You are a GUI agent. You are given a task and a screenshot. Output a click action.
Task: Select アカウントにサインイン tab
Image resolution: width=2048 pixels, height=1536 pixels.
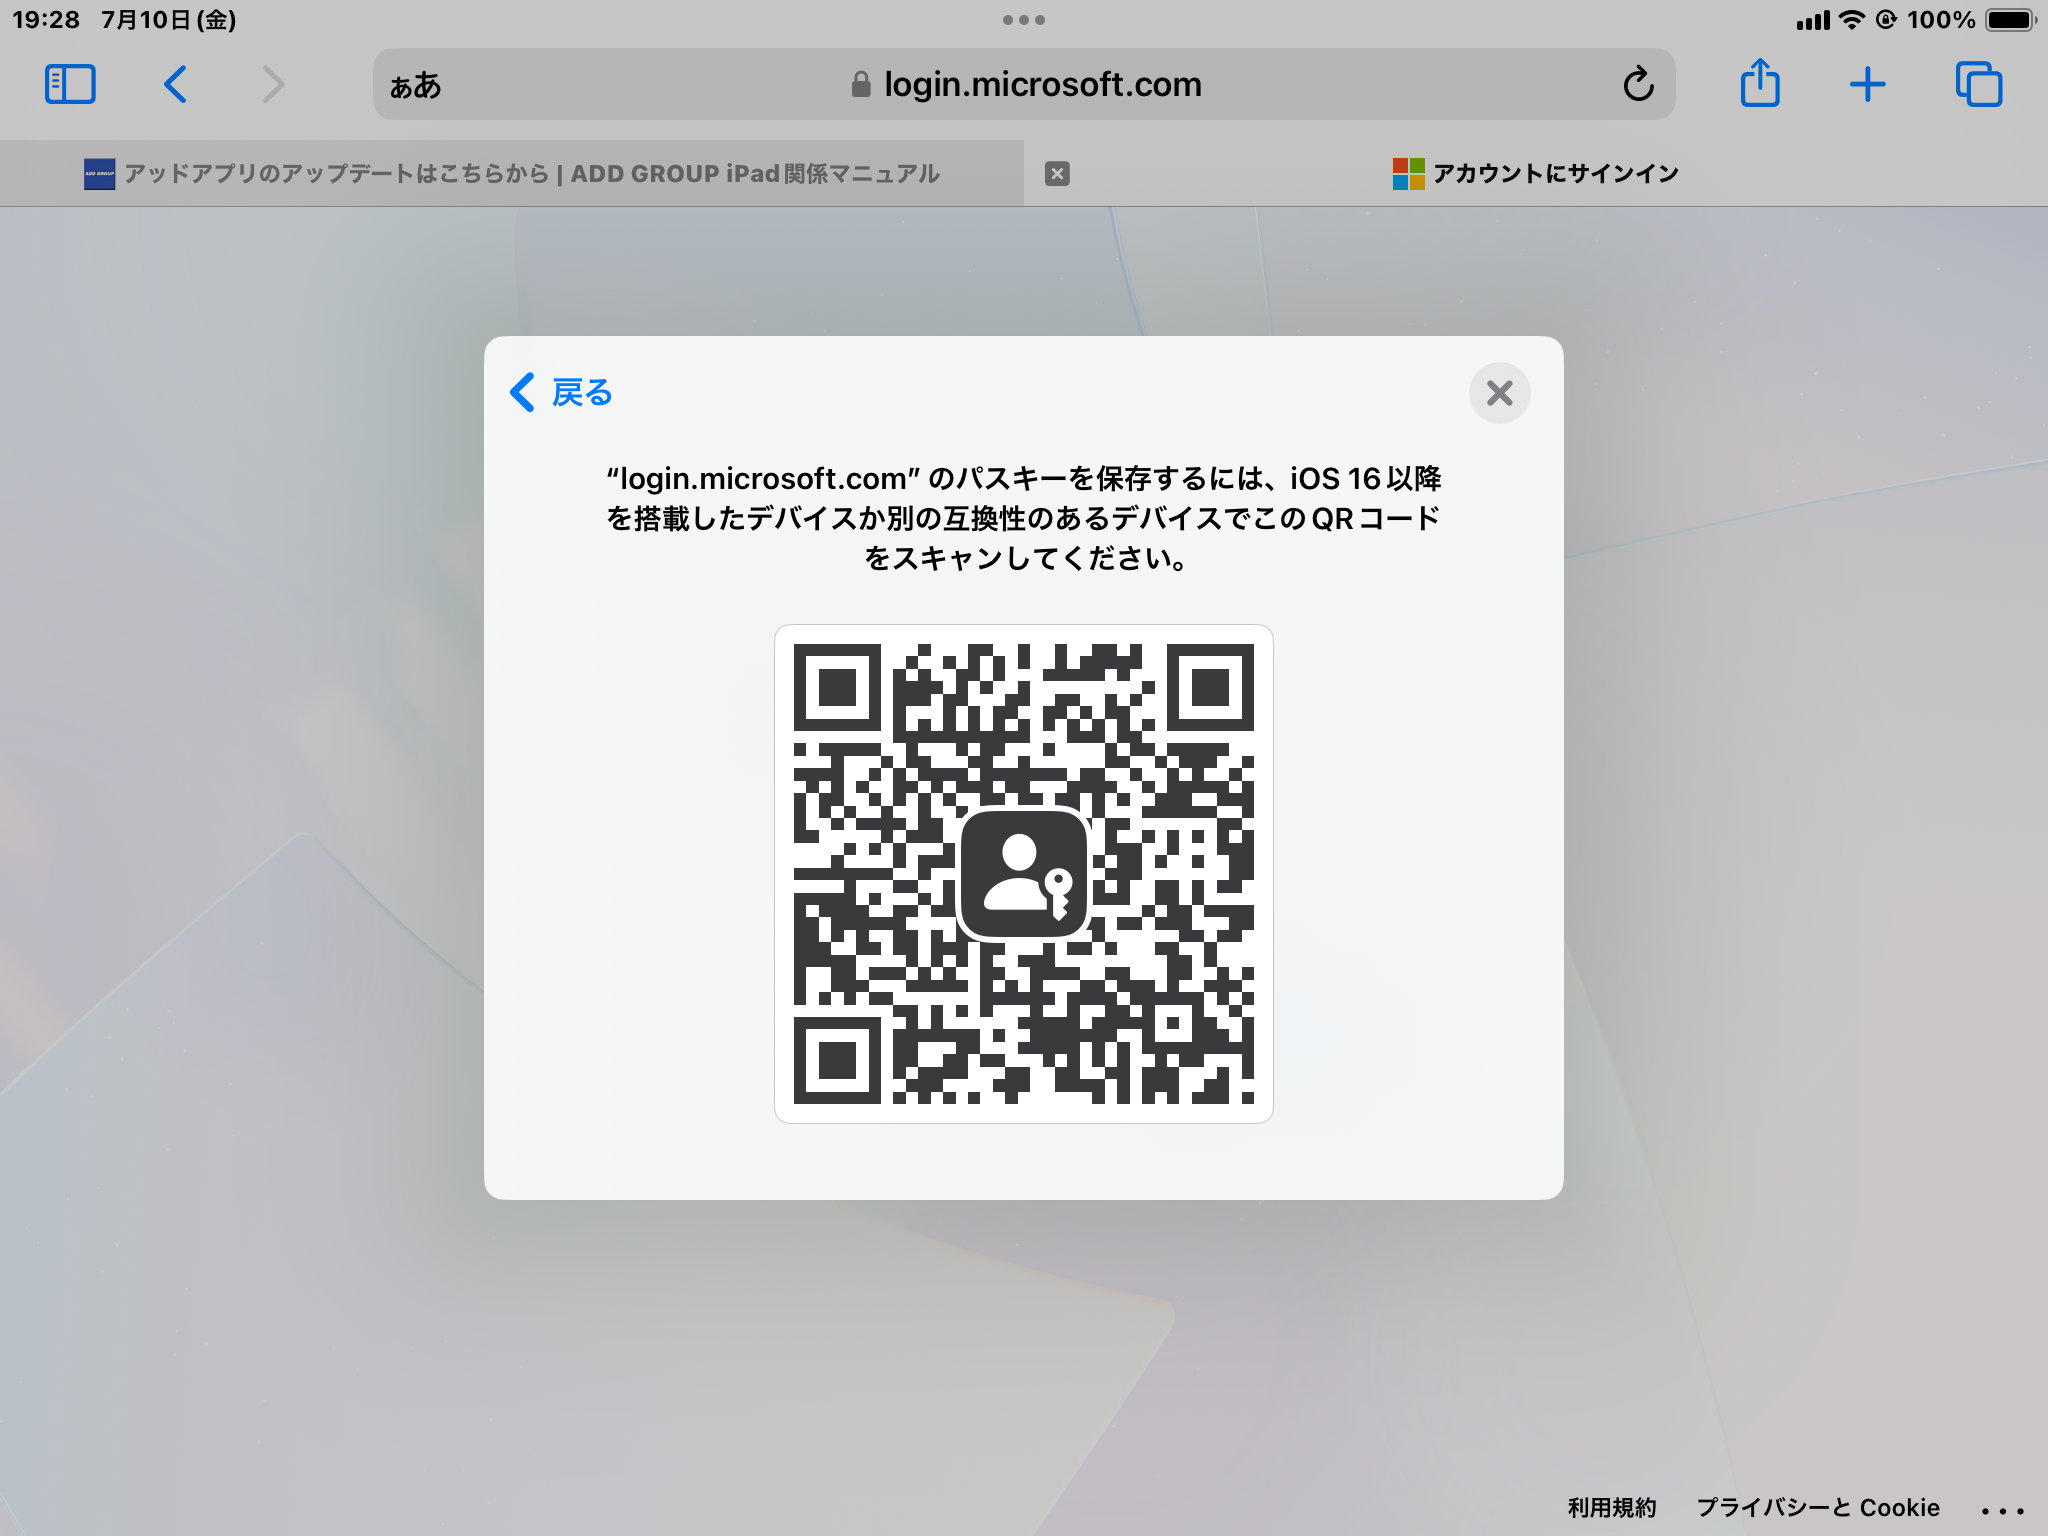[x=1536, y=174]
